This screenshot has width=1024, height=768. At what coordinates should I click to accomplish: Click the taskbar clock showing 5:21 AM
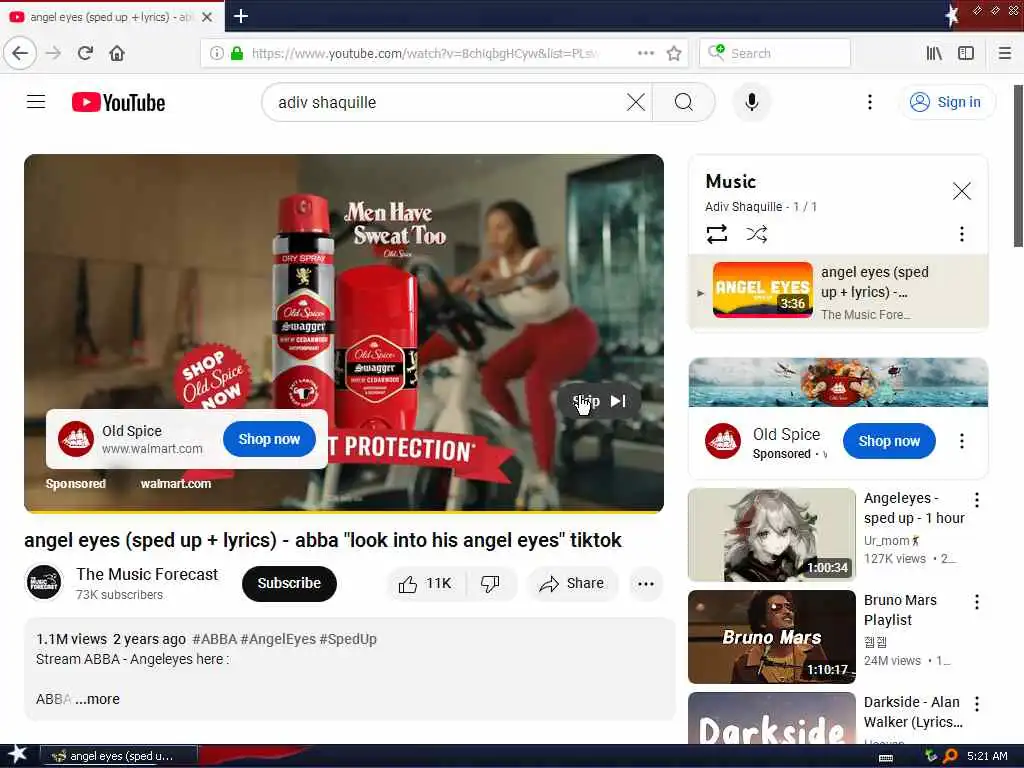pyautogui.click(x=987, y=756)
